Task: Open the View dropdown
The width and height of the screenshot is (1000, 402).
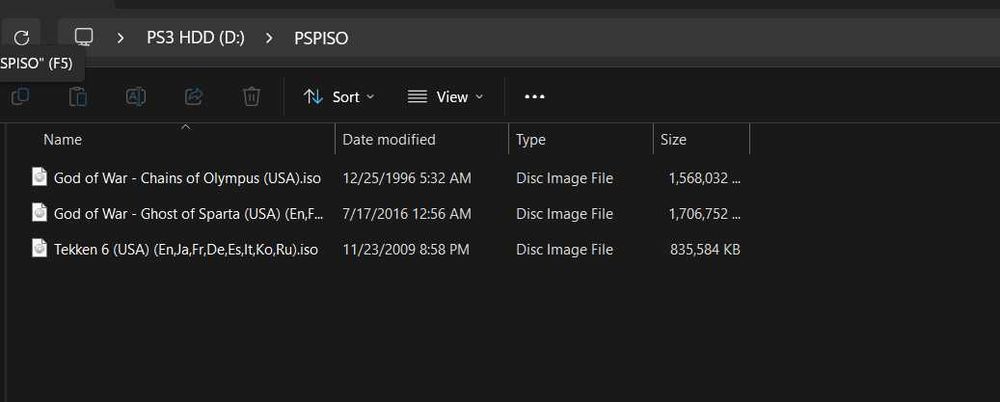Action: pos(445,97)
